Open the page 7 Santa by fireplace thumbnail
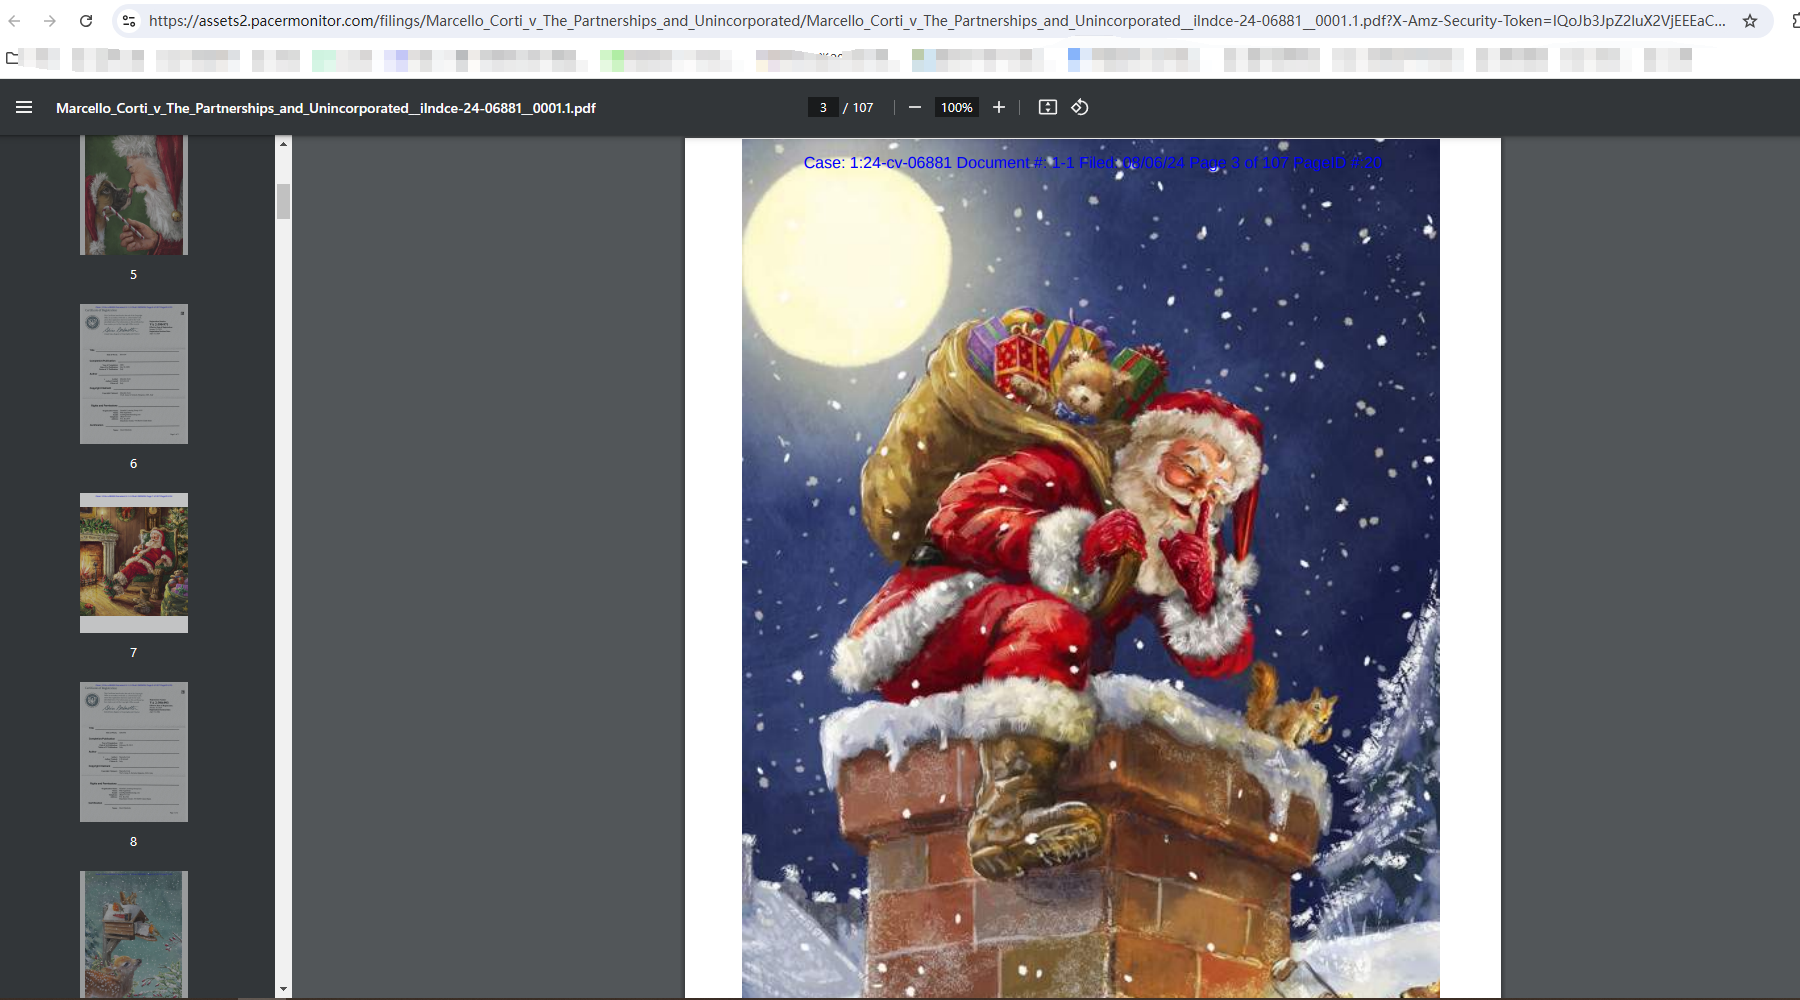1800x1000 pixels. coord(134,563)
